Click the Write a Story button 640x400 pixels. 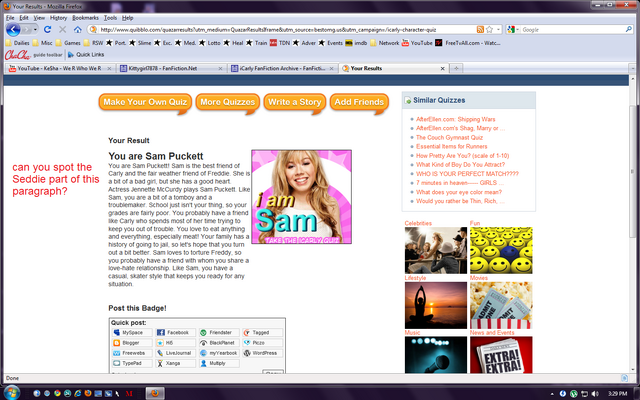pyautogui.click(x=294, y=102)
